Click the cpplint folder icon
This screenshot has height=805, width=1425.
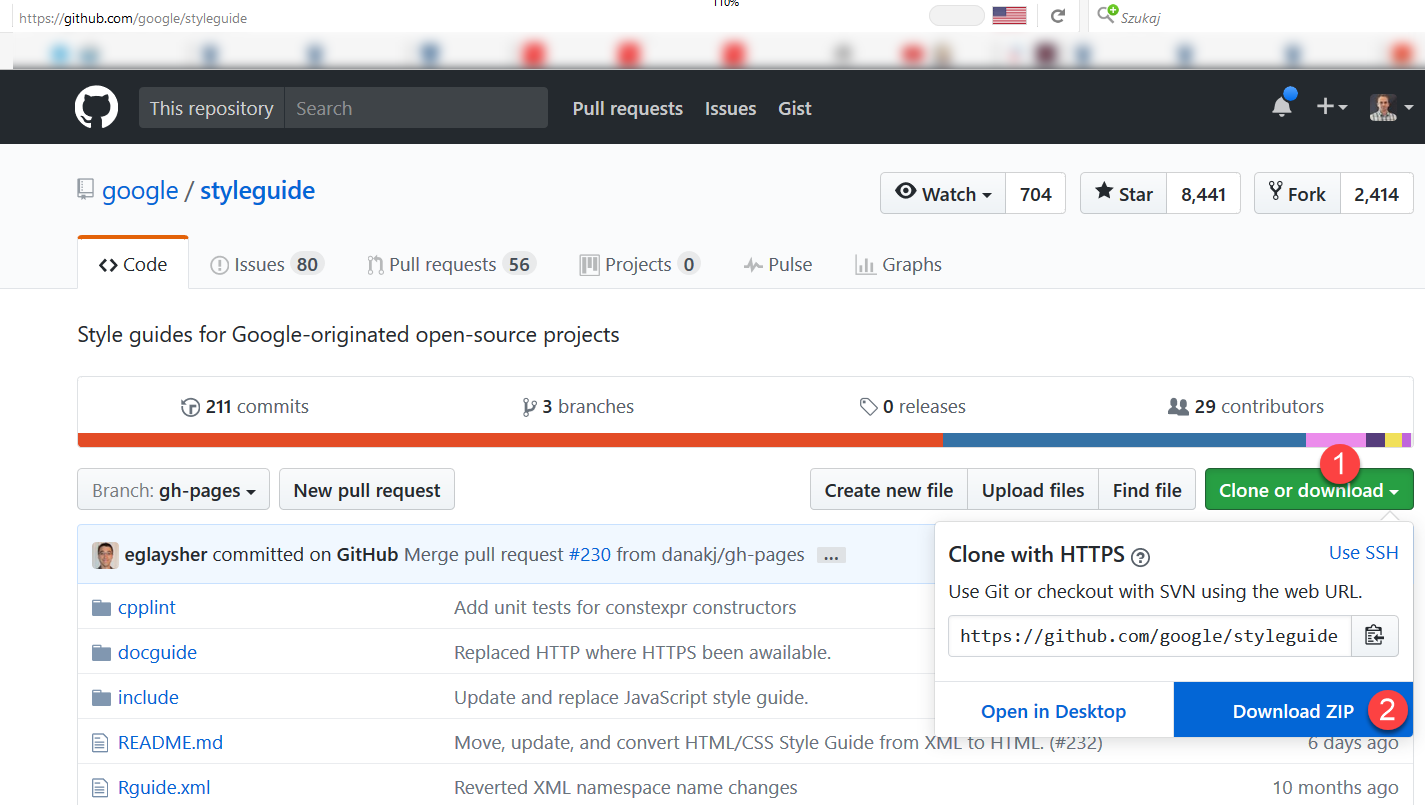[x=101, y=608]
